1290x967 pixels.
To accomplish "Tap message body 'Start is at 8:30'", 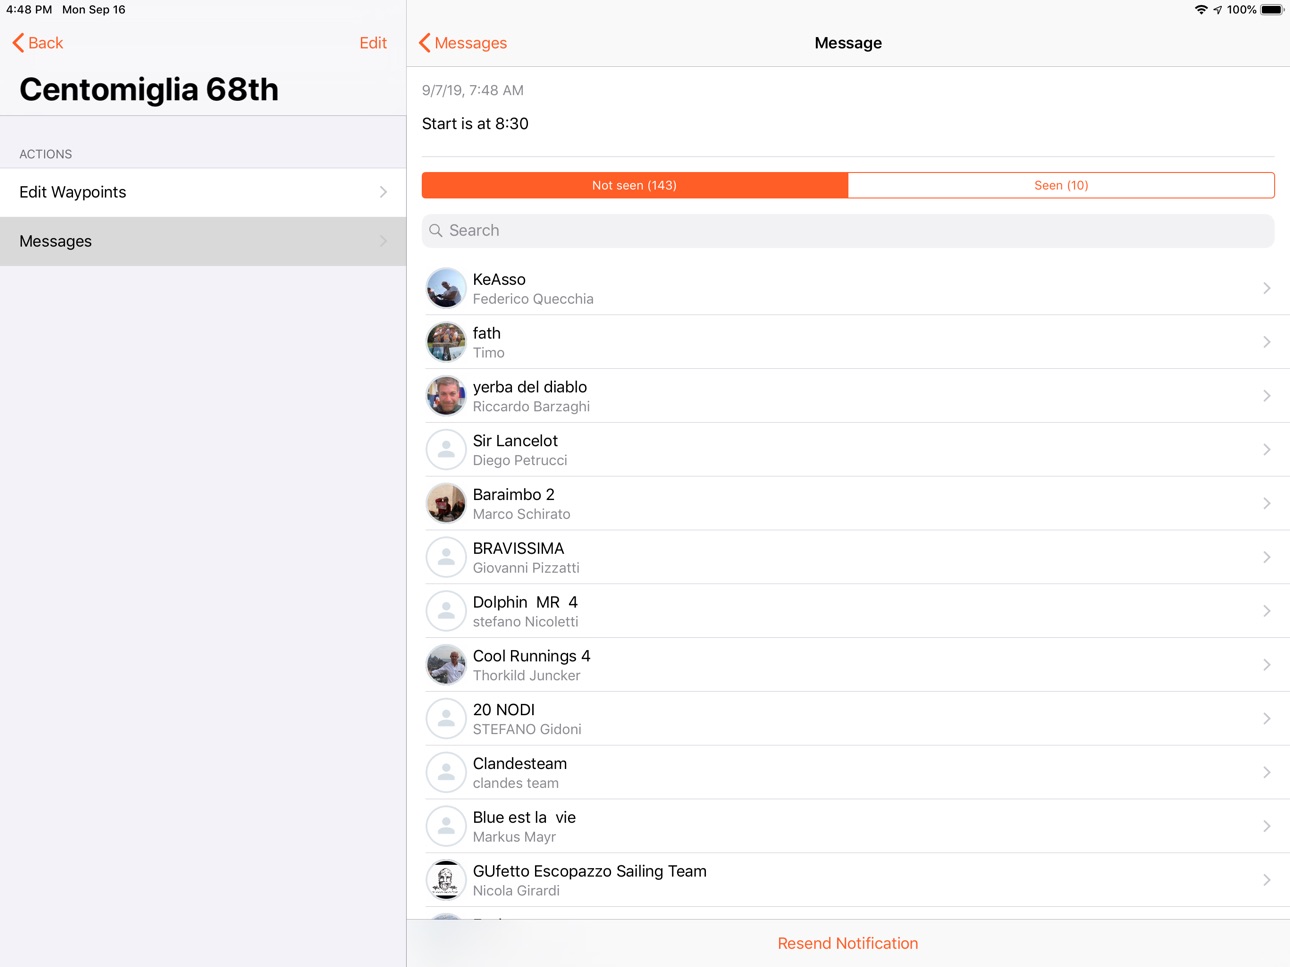I will [x=475, y=124].
